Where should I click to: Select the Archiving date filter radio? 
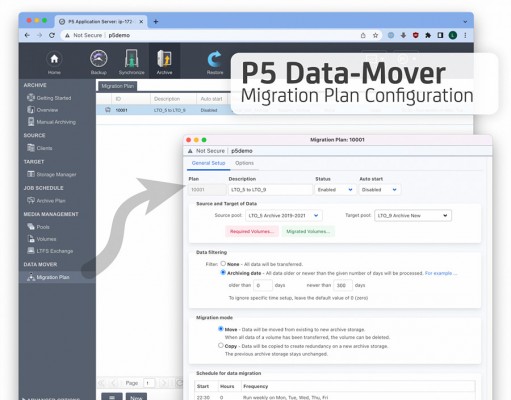tap(223, 272)
